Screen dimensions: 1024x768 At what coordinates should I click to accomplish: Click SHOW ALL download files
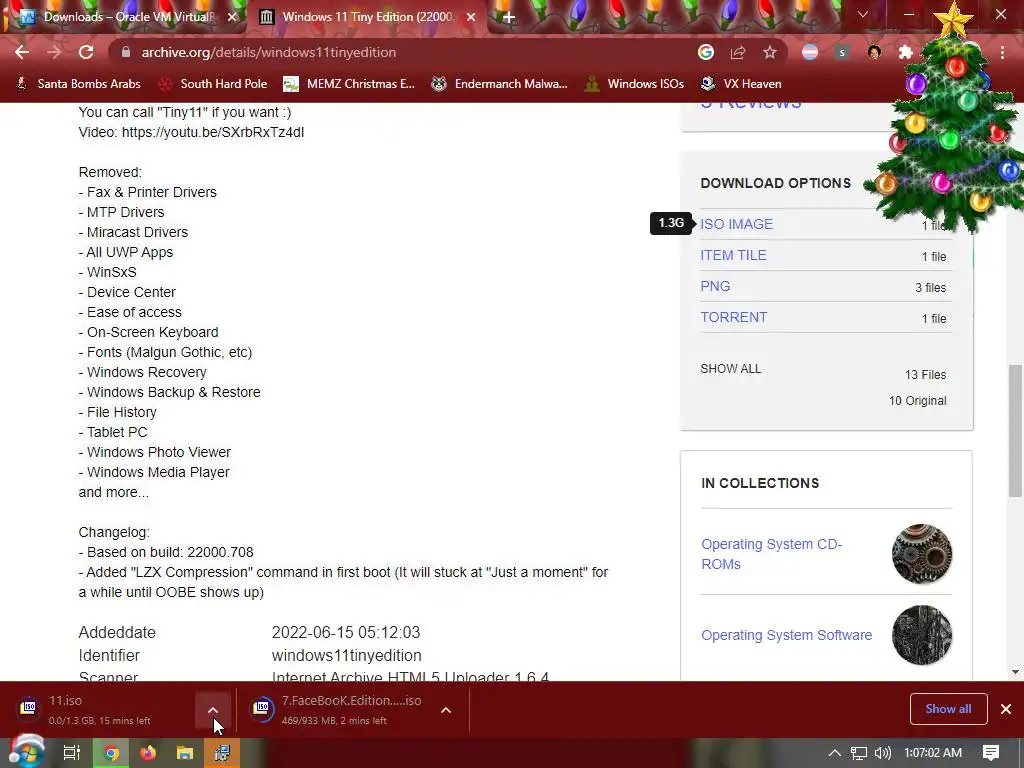pyautogui.click(x=730, y=369)
